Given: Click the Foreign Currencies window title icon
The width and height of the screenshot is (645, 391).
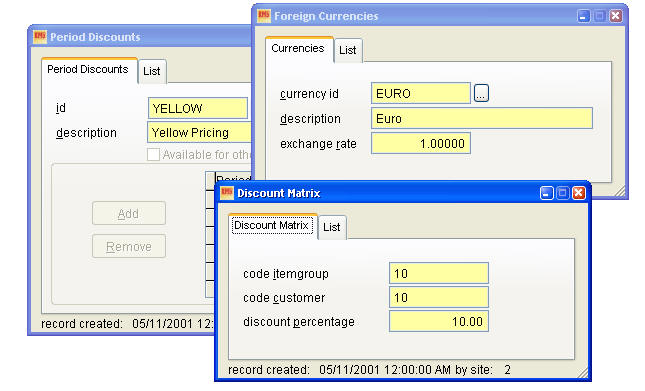Looking at the screenshot, I should [x=264, y=16].
